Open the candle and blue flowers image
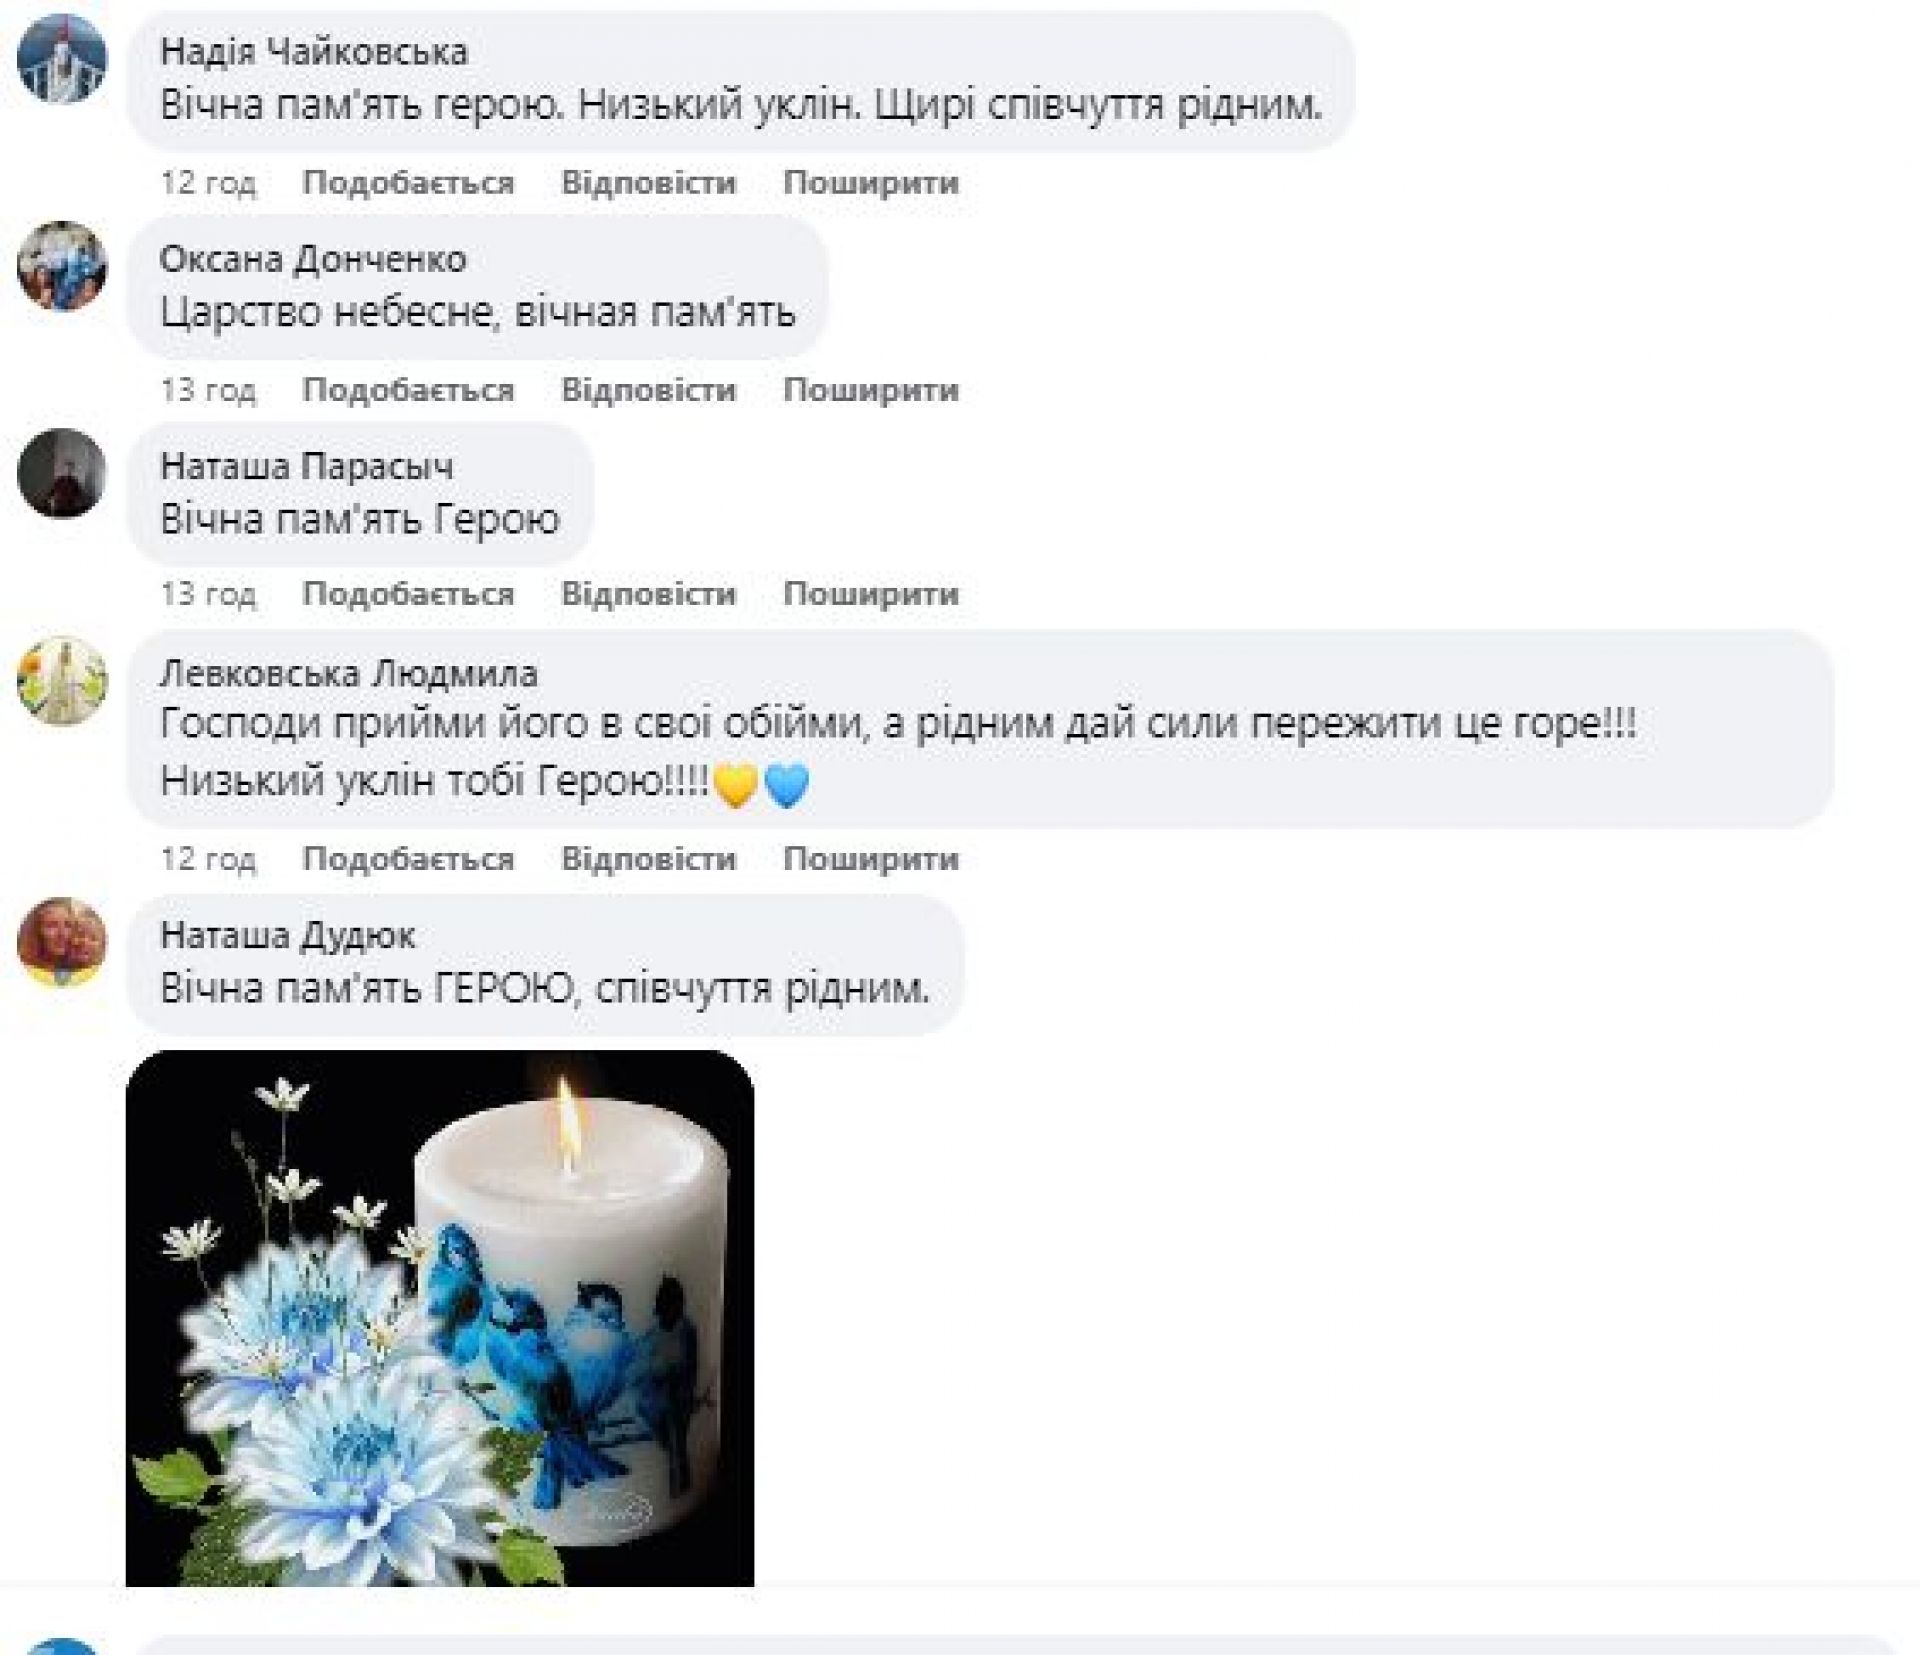 (440, 1318)
